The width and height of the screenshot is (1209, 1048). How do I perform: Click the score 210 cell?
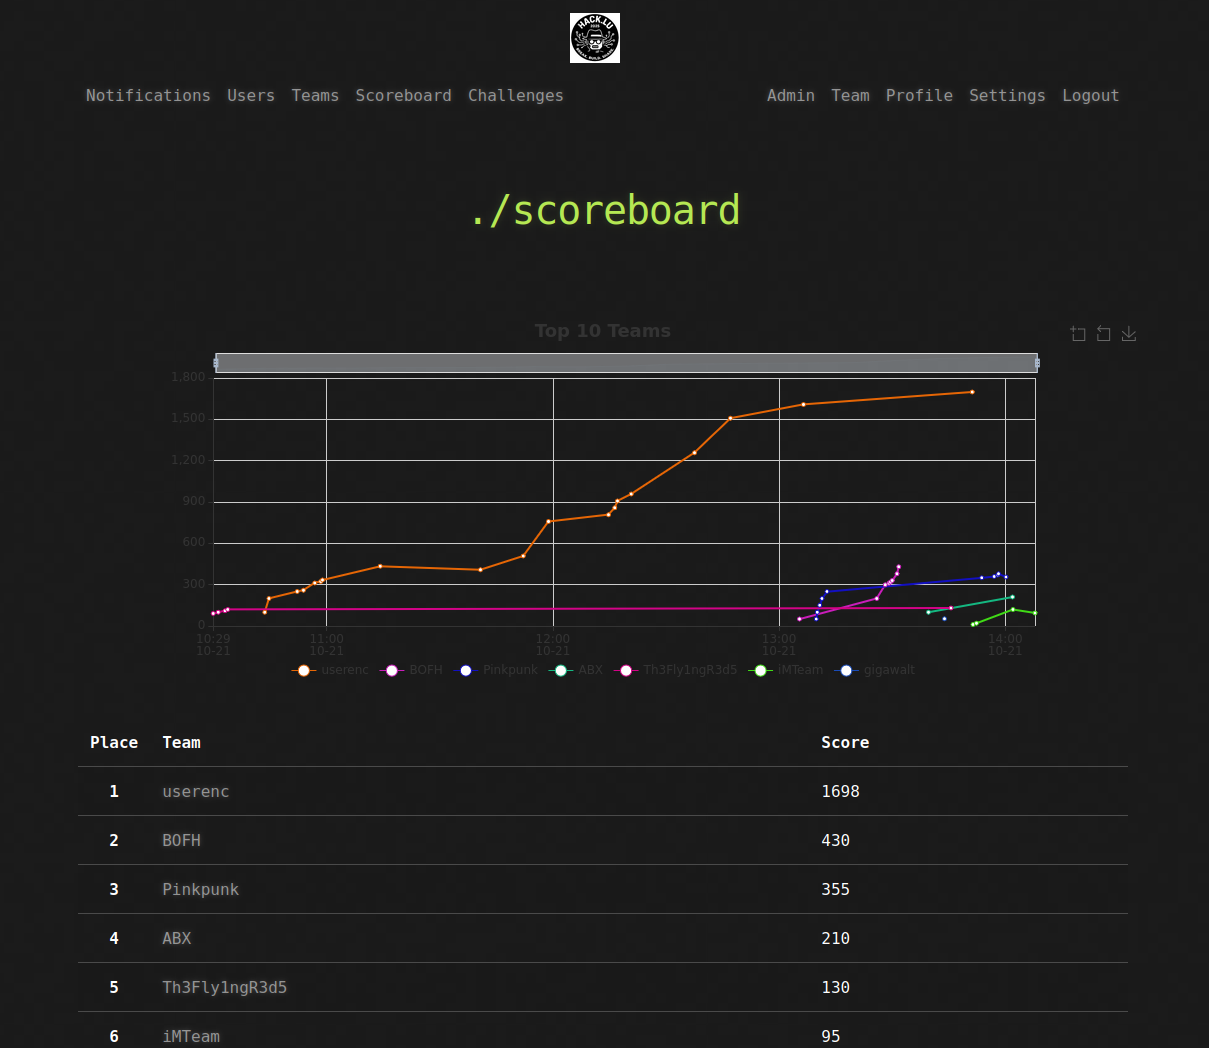tap(836, 938)
